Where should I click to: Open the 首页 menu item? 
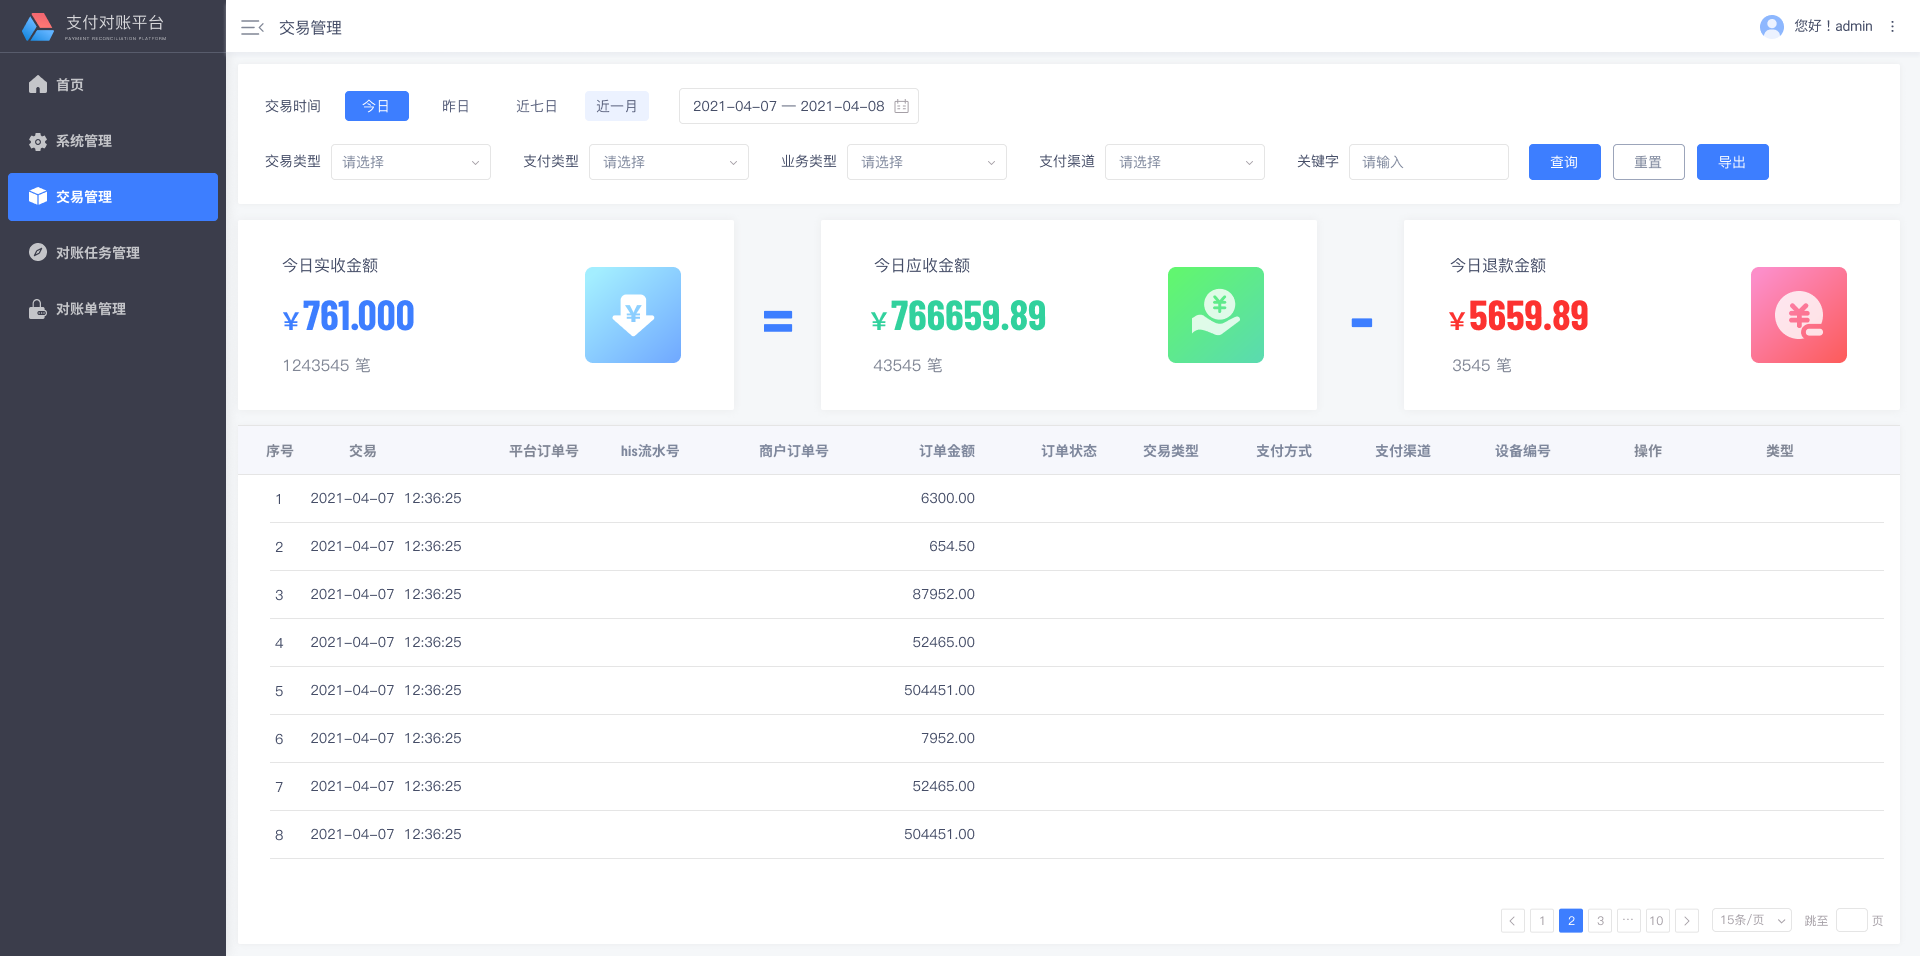(x=113, y=85)
